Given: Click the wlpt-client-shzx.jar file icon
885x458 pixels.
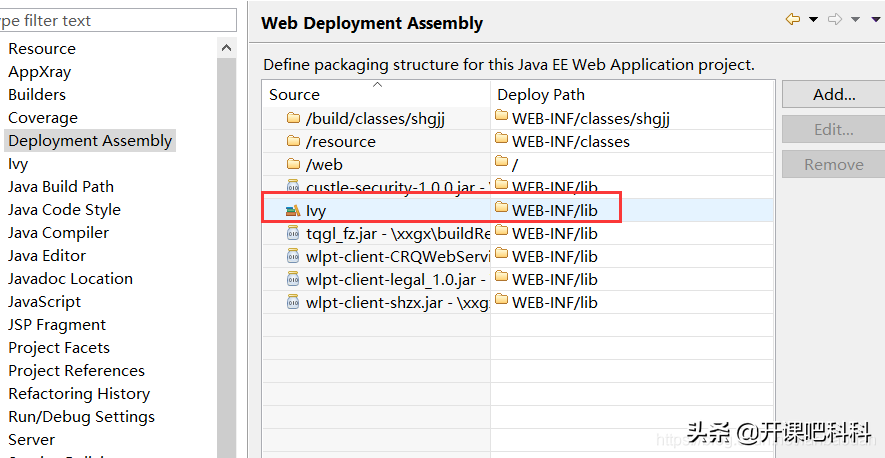Looking at the screenshot, I should [x=293, y=302].
